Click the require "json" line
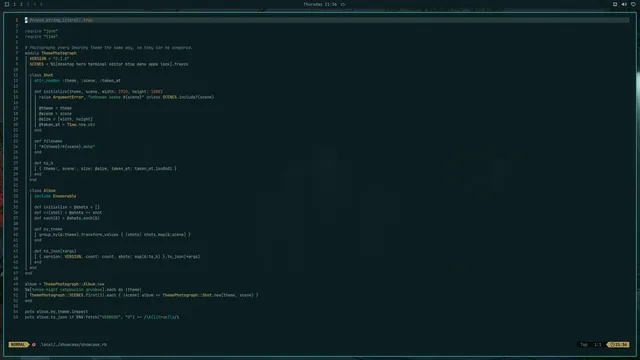The width and height of the screenshot is (640, 360). (x=41, y=31)
